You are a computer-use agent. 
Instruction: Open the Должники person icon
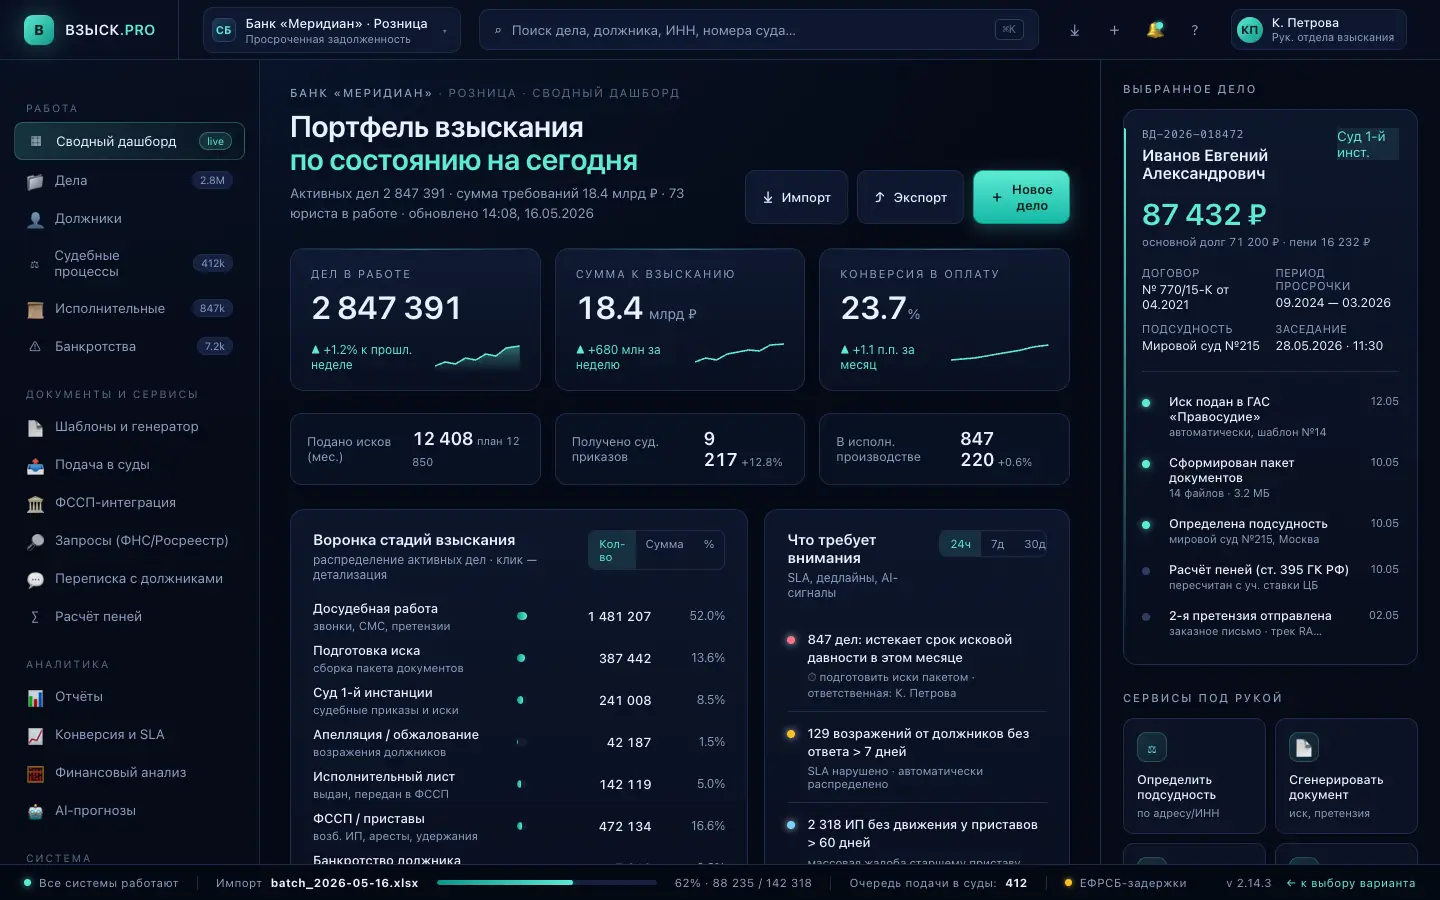click(x=36, y=219)
